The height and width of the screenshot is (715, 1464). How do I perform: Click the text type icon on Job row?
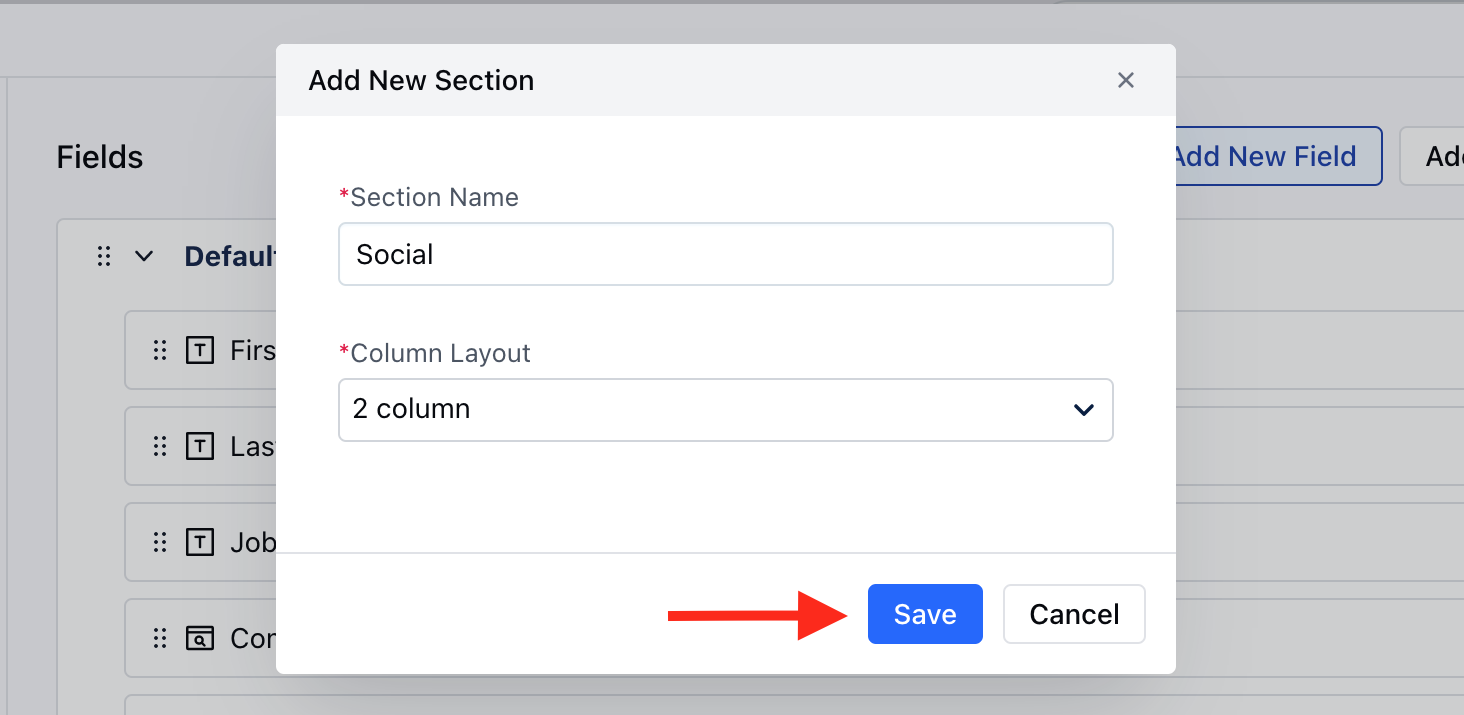200,542
